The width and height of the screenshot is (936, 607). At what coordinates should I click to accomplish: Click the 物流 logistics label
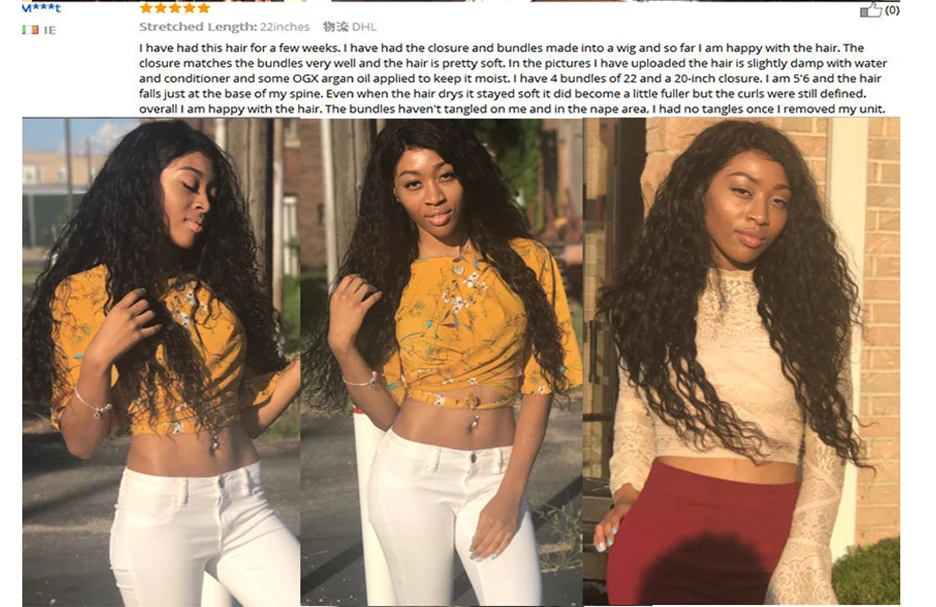(335, 27)
